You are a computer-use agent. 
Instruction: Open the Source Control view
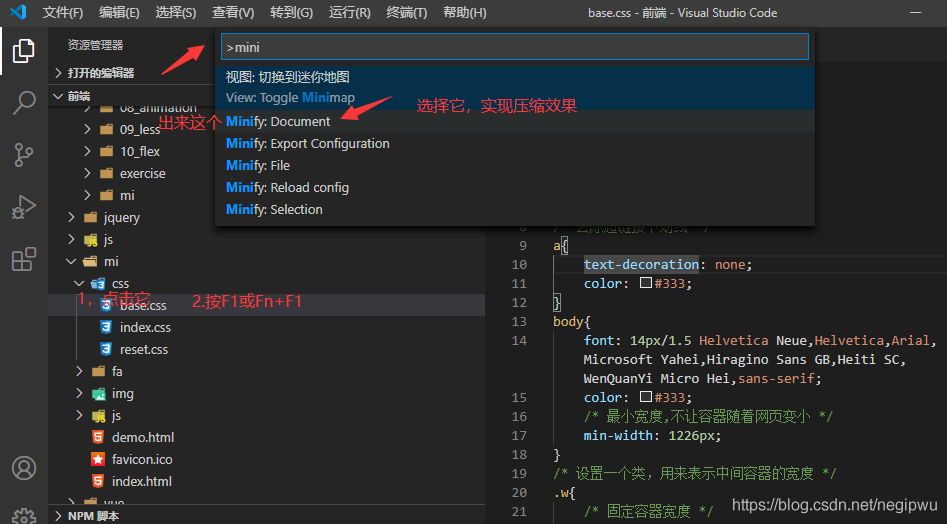pos(24,155)
